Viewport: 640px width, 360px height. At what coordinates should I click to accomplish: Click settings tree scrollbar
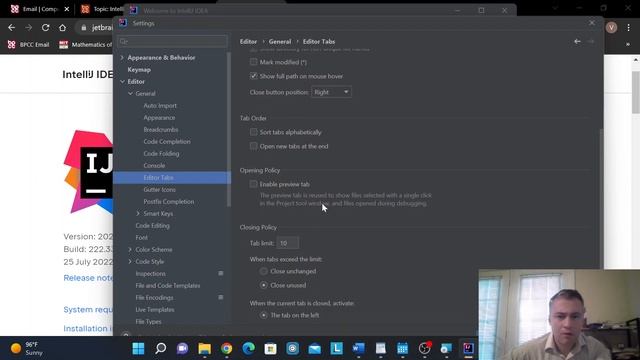(229, 130)
